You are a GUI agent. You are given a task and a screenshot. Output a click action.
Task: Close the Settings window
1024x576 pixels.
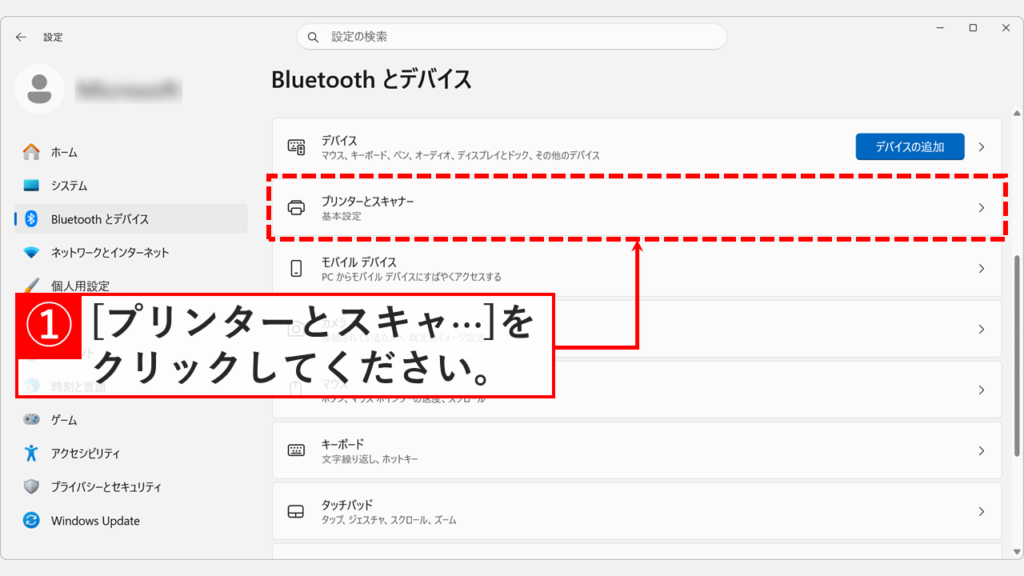(1006, 27)
